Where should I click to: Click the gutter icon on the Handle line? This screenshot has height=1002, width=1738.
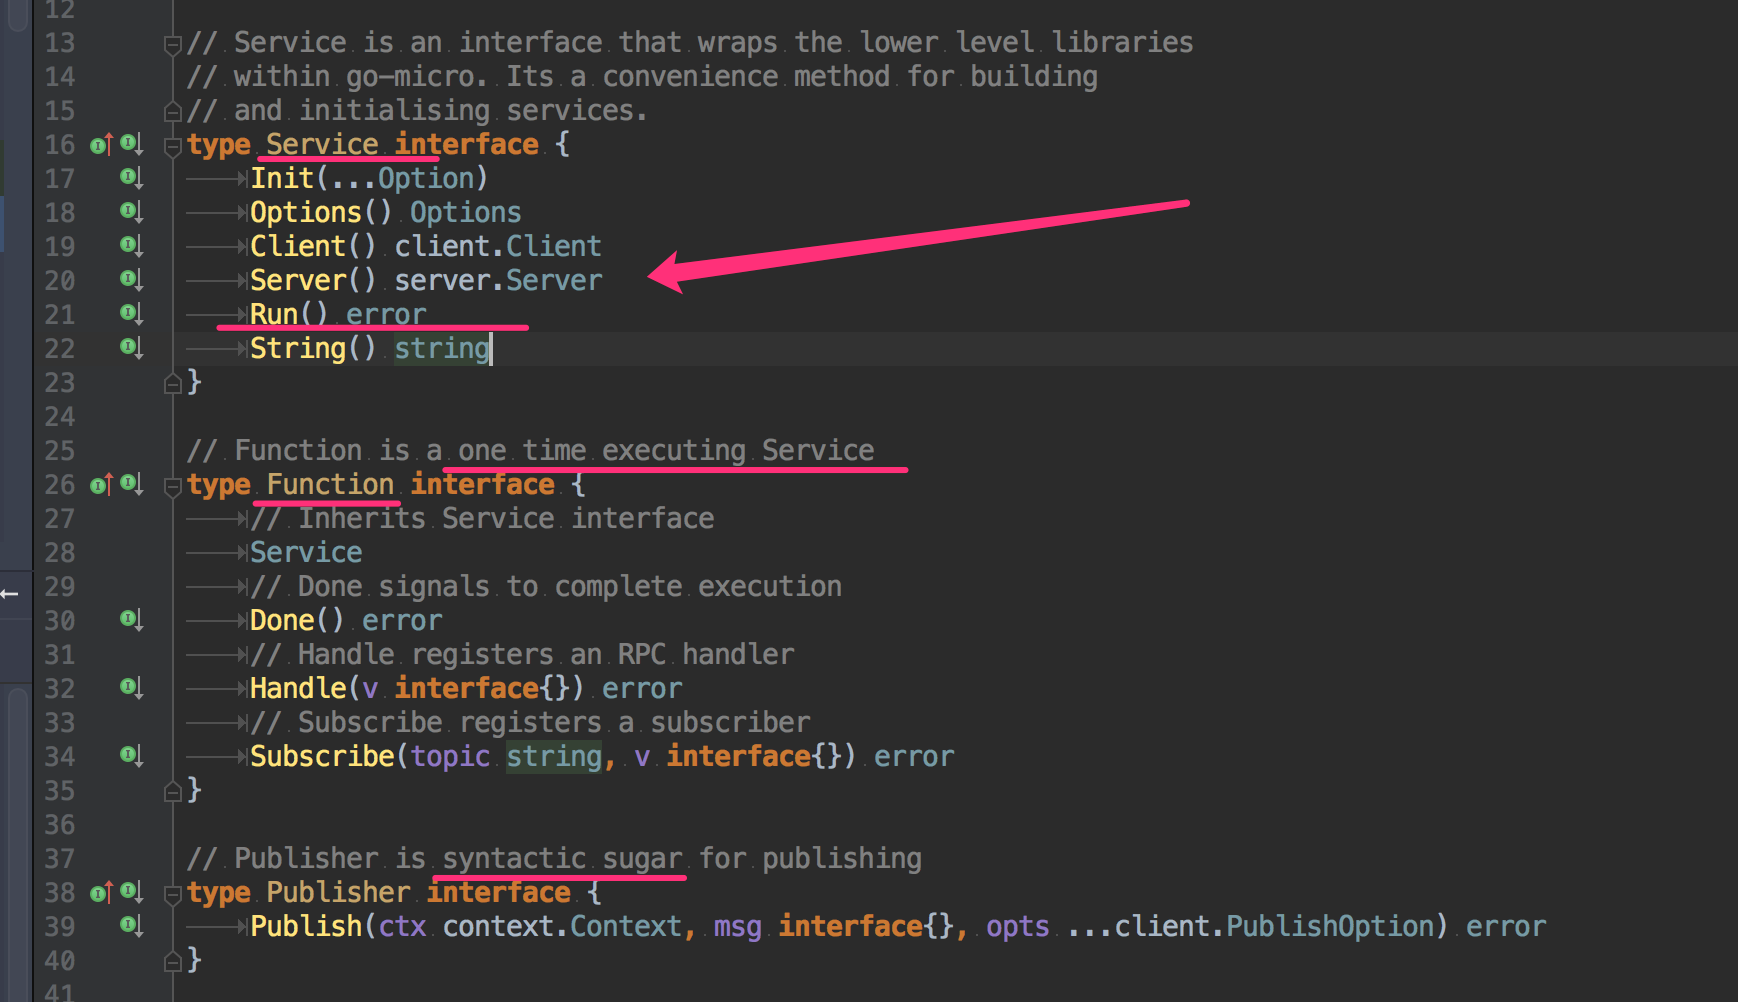click(132, 689)
